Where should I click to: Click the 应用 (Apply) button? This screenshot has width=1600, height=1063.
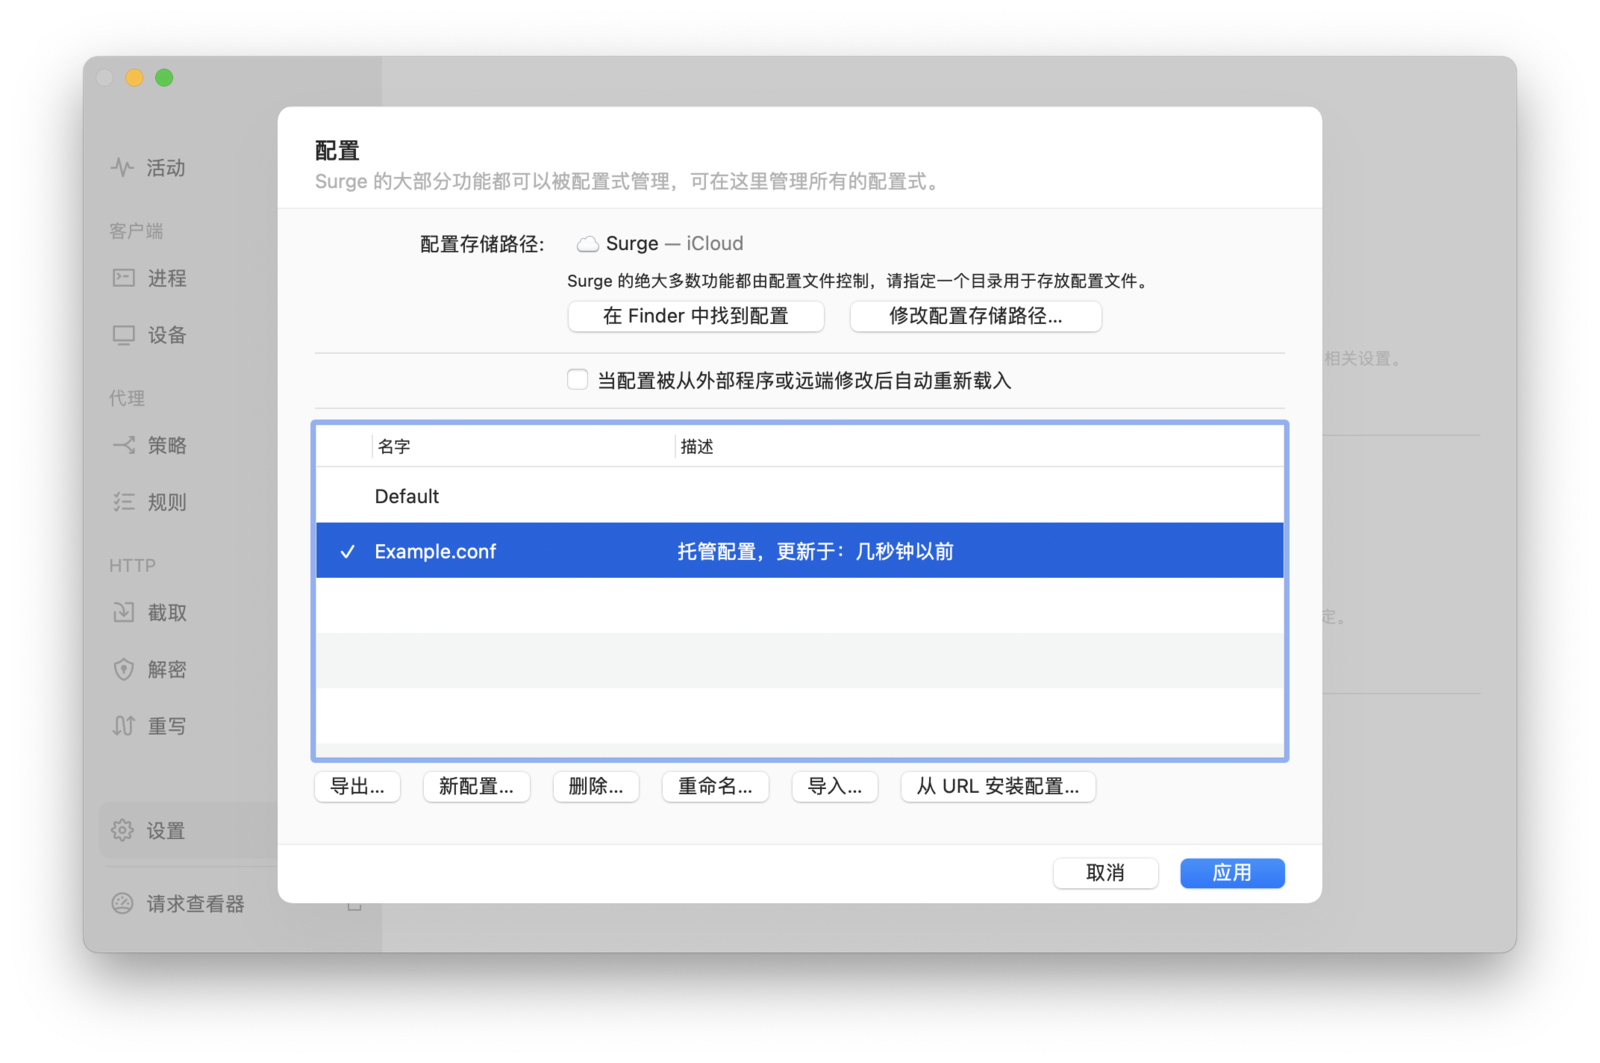tap(1232, 873)
